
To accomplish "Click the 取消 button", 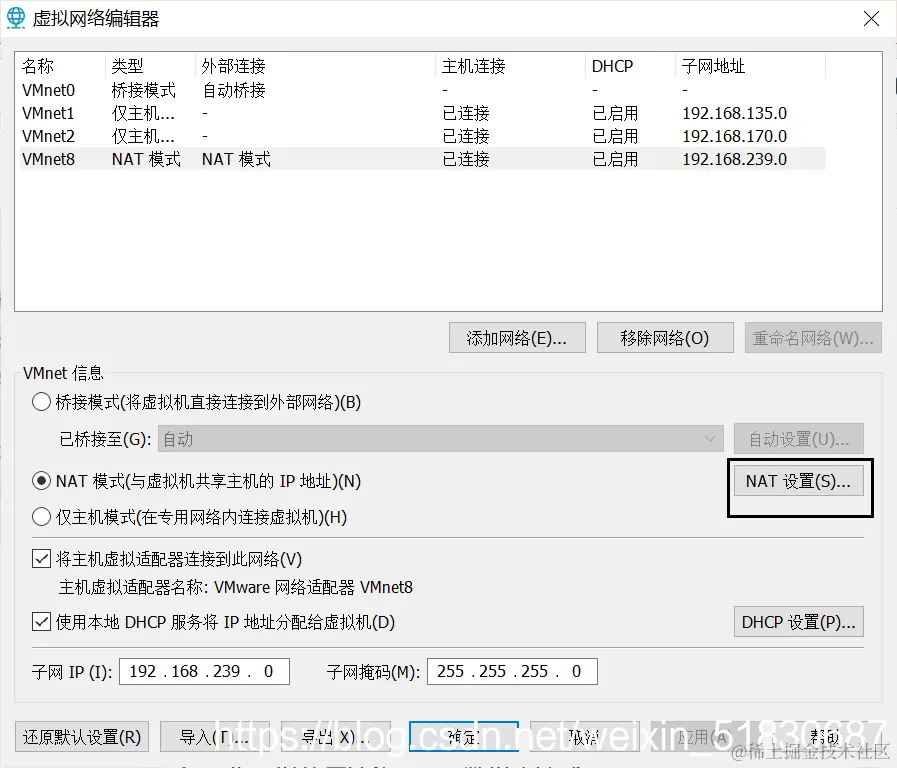I will (x=585, y=737).
